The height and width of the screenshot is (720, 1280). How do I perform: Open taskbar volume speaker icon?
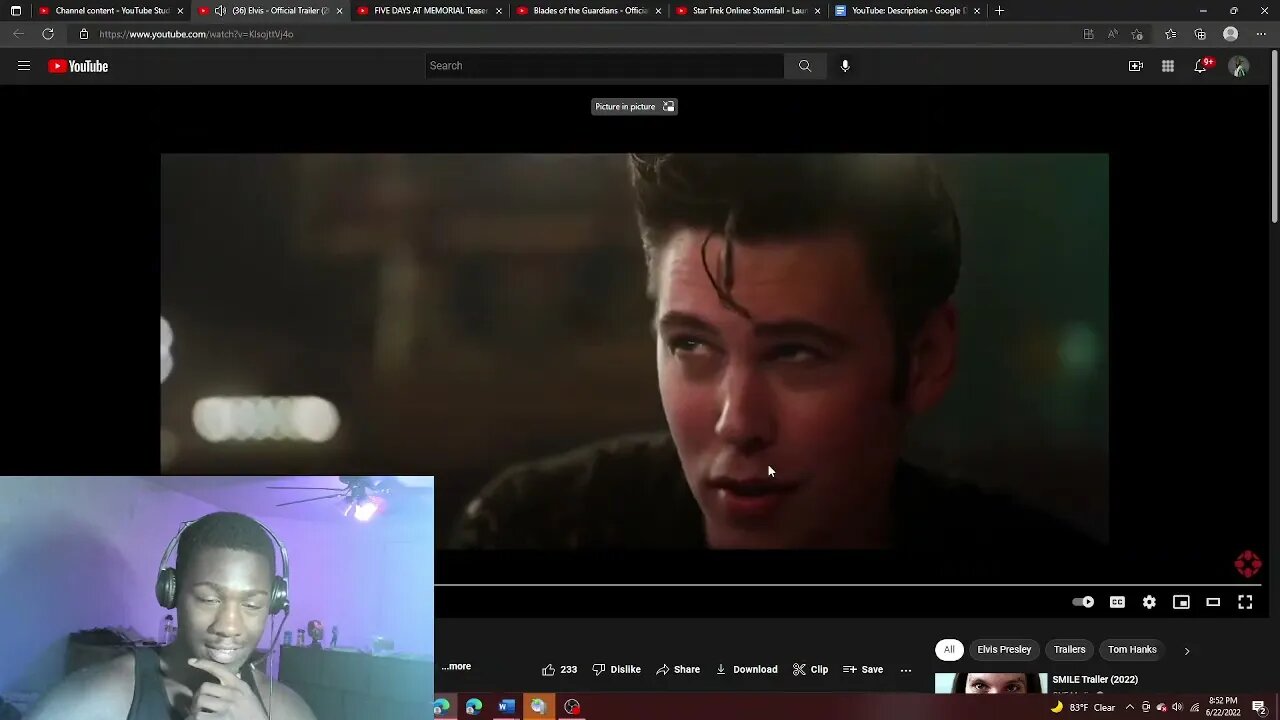pos(1177,707)
